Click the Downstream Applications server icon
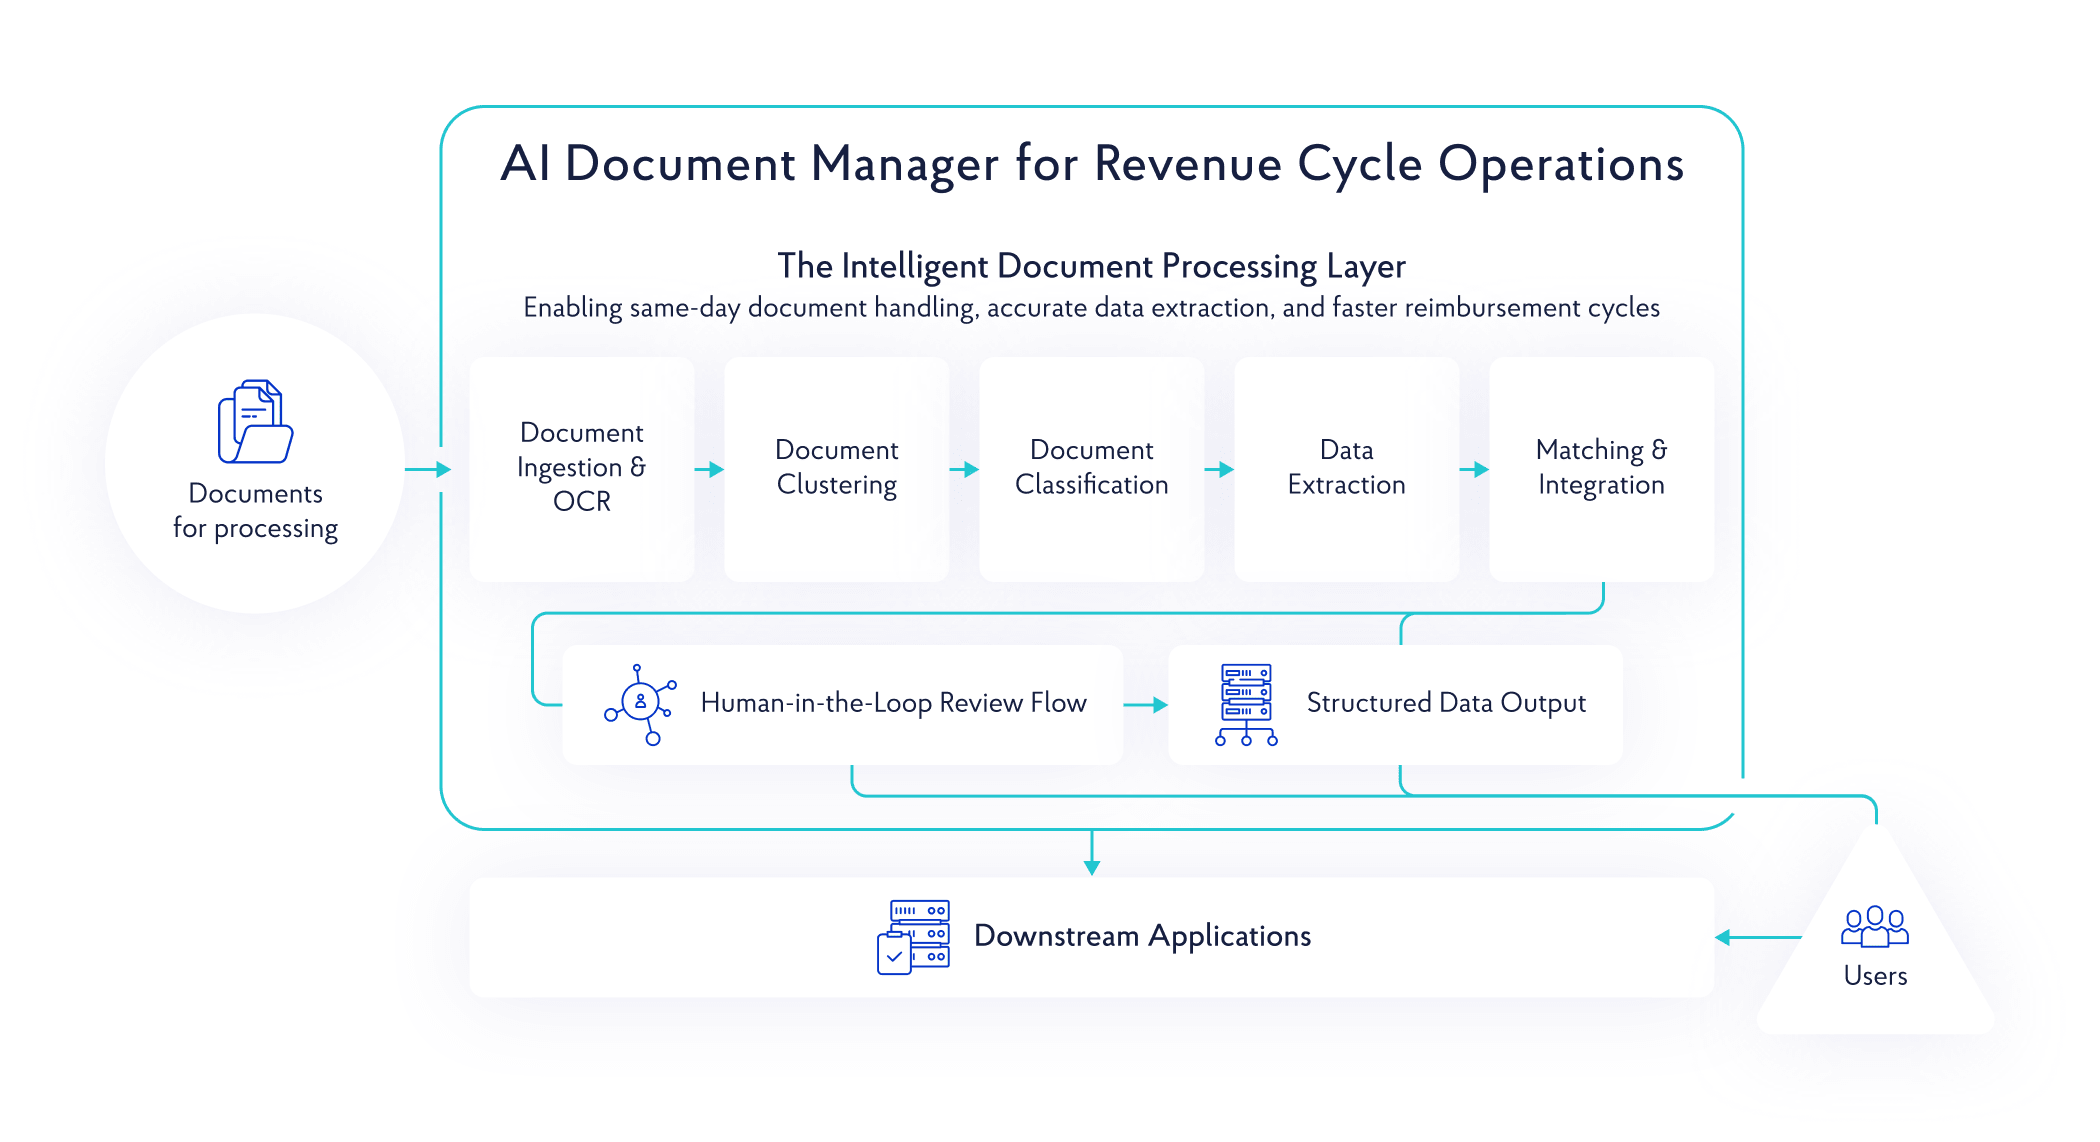The height and width of the screenshot is (1142, 2100). click(913, 937)
